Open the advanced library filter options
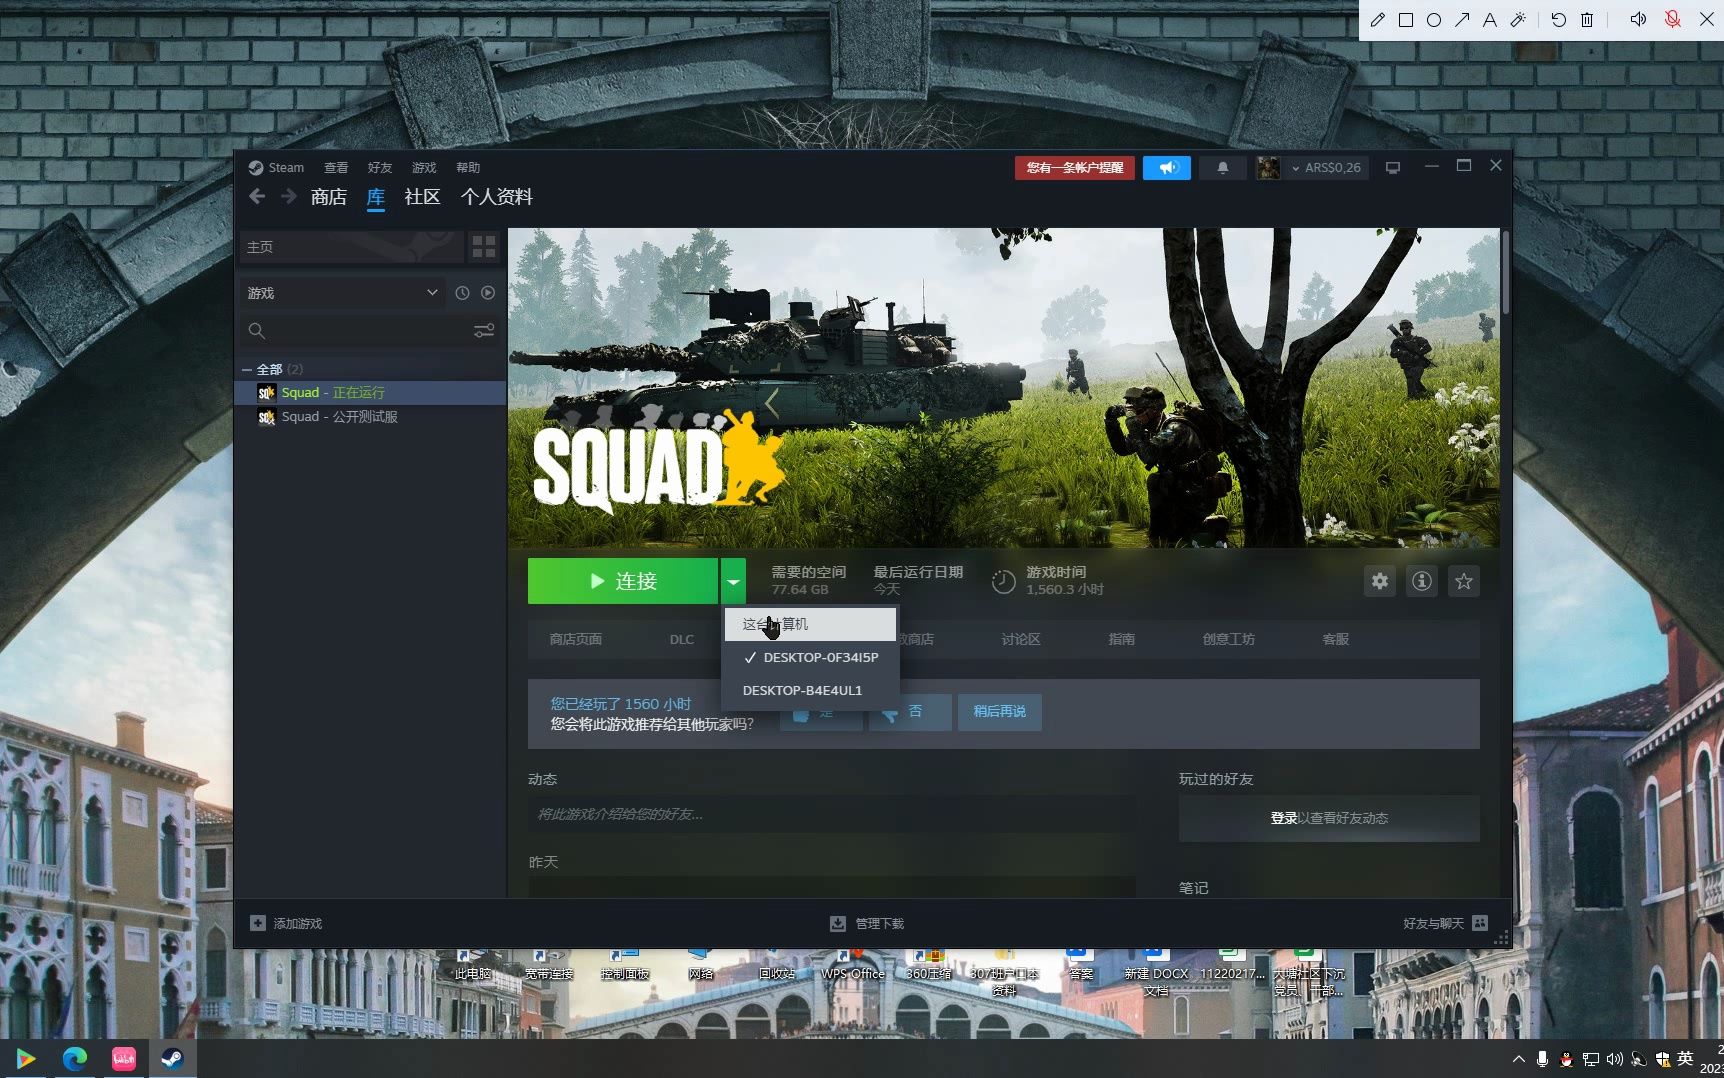1724x1078 pixels. (x=484, y=331)
